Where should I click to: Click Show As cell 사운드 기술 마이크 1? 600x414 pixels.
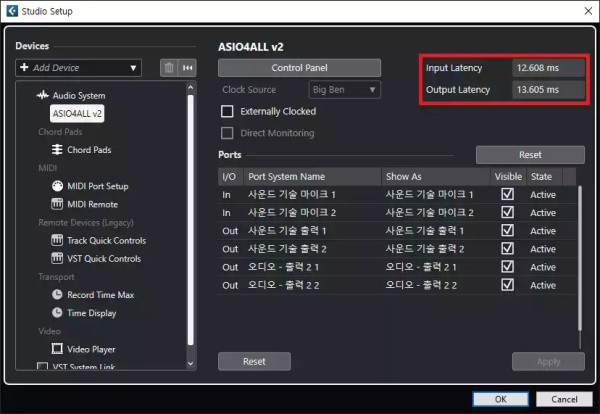429,194
